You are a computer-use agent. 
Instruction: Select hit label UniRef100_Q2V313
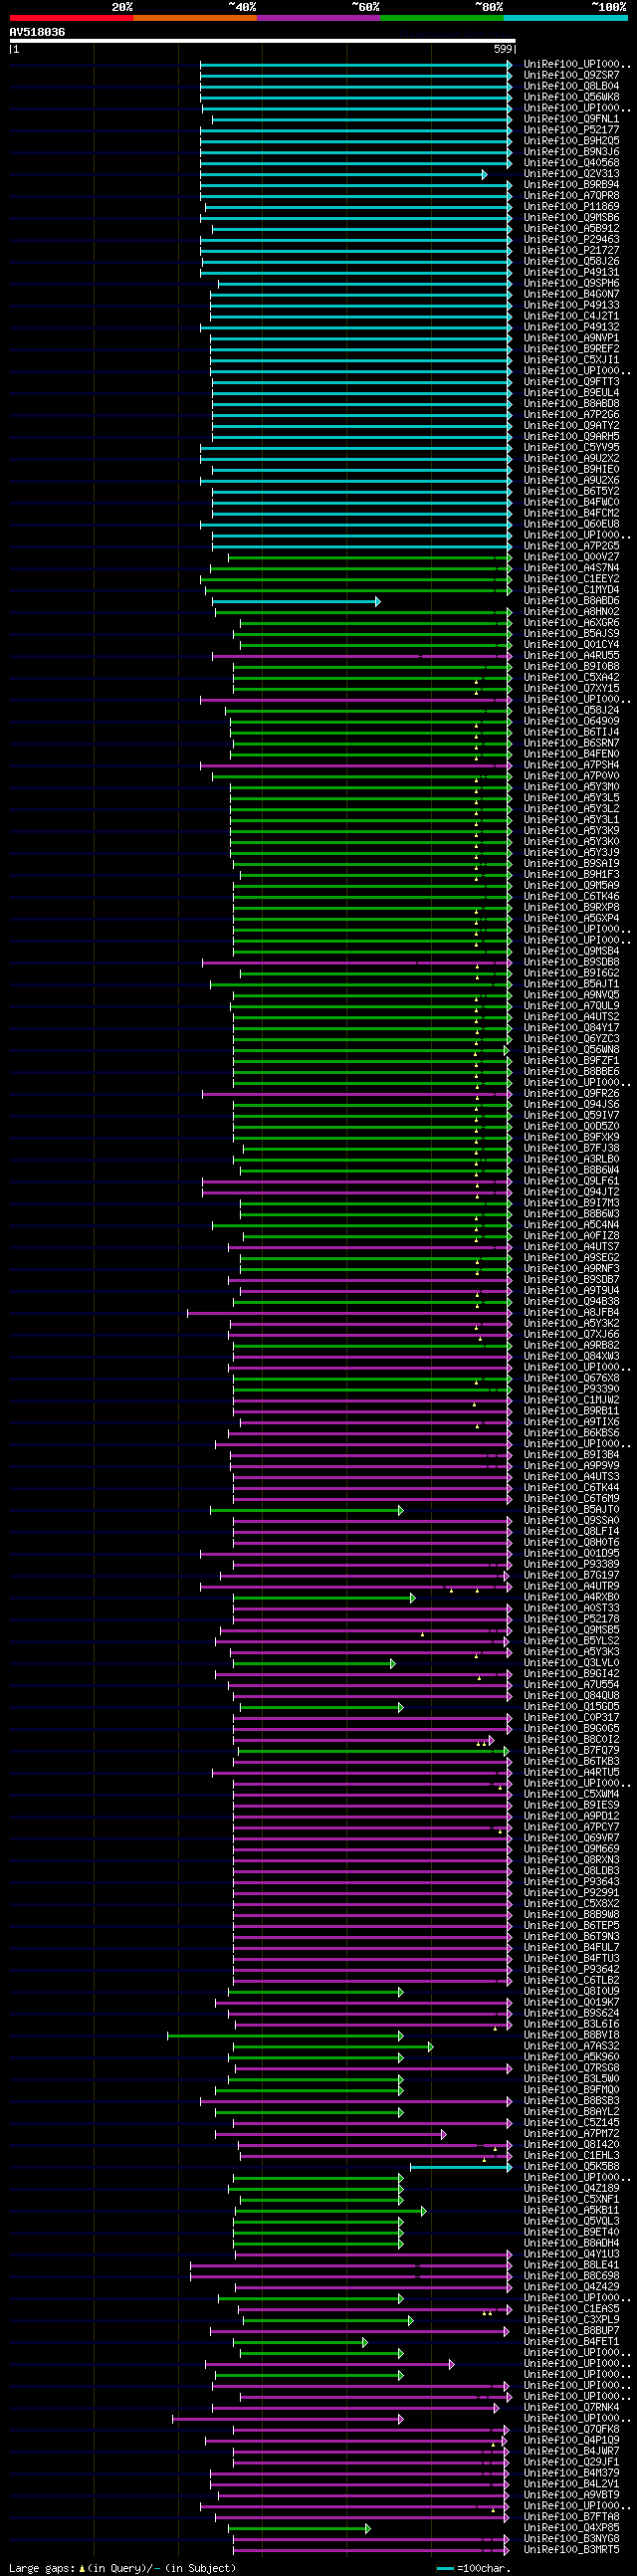tap(571, 174)
